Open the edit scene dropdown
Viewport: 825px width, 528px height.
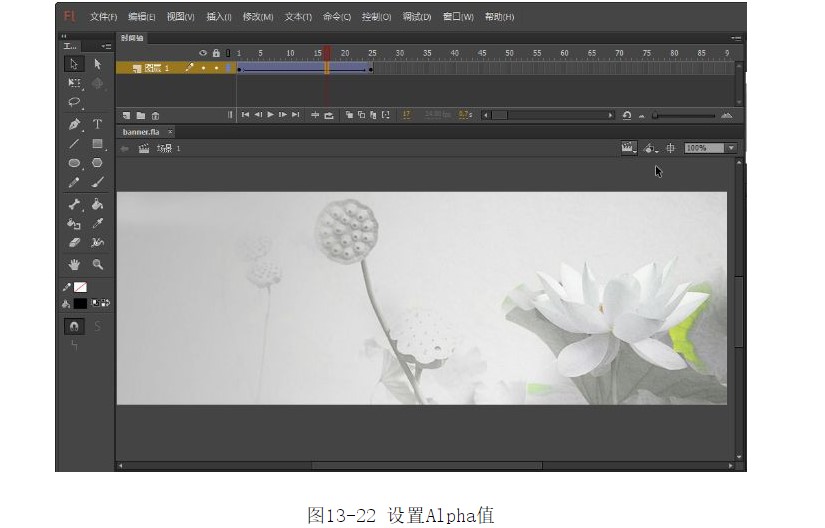tap(629, 148)
